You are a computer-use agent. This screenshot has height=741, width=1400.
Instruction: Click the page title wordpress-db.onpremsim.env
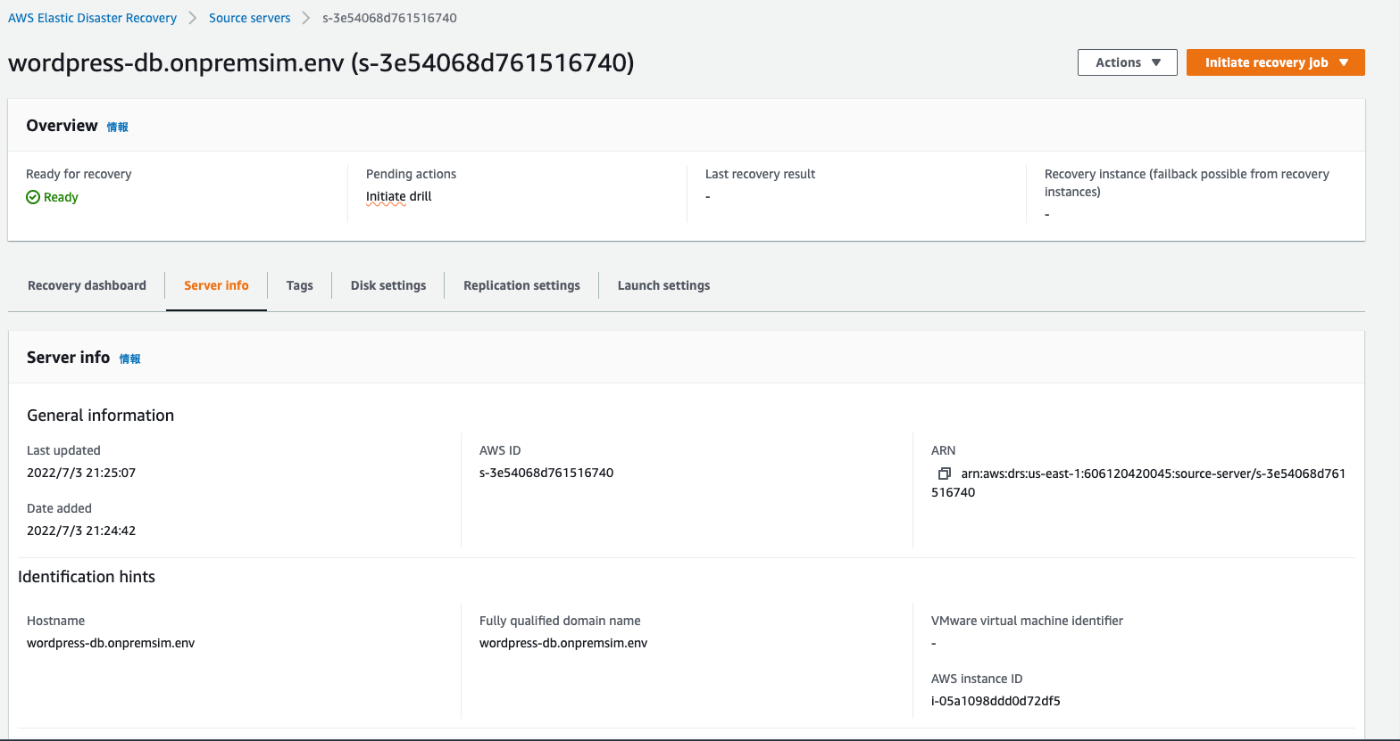click(x=321, y=63)
